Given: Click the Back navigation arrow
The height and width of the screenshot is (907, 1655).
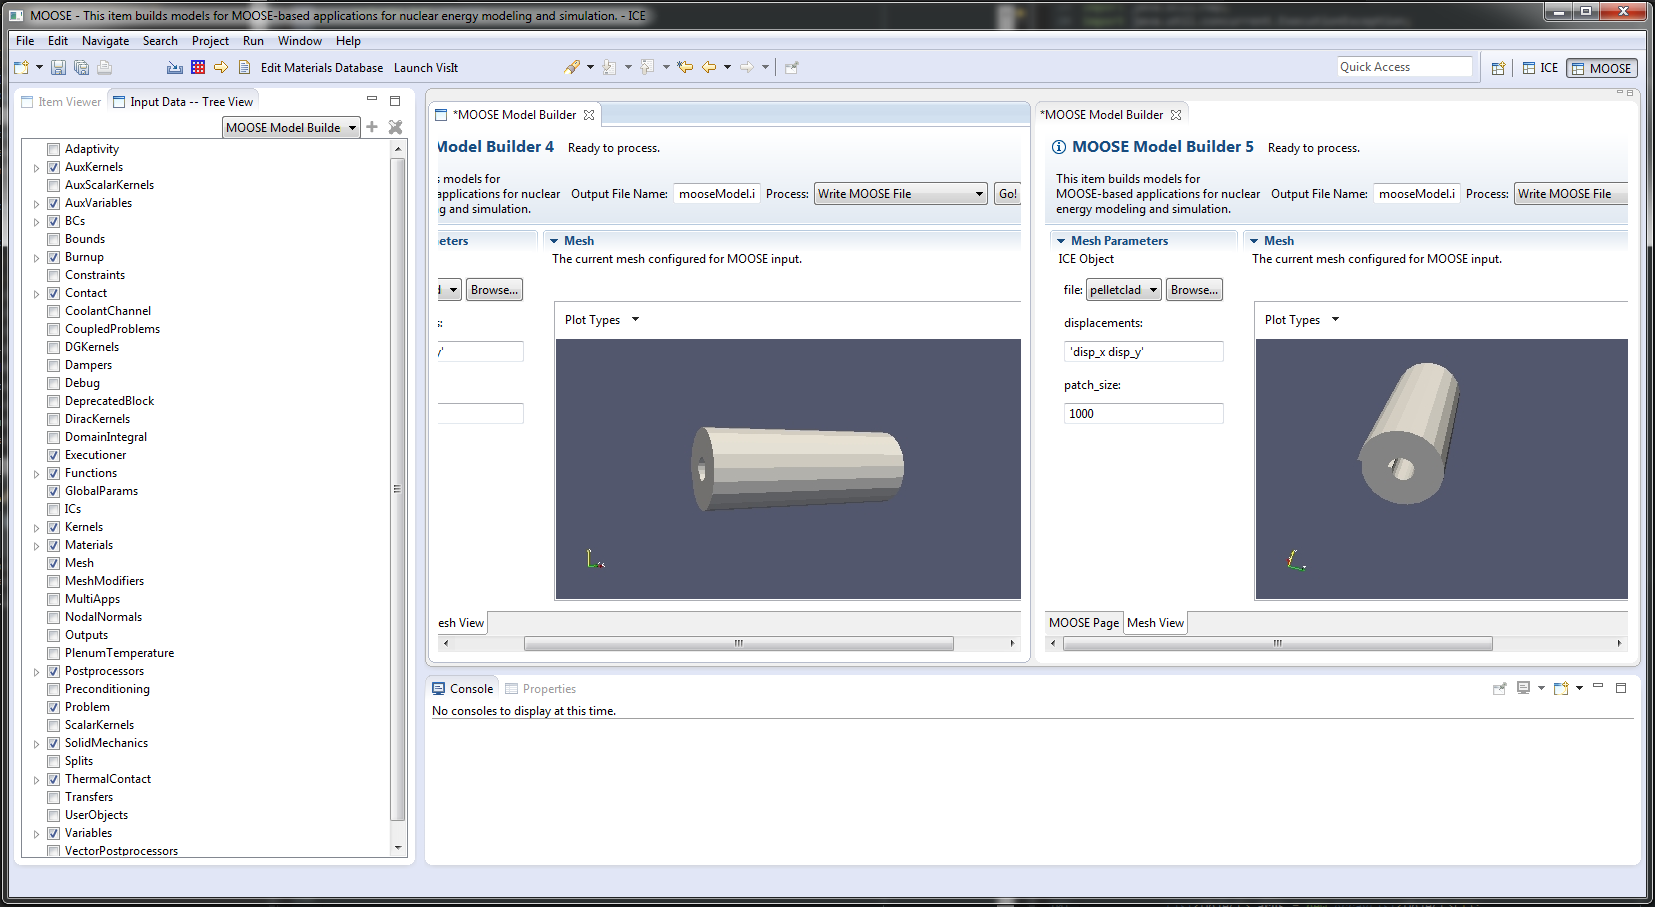Looking at the screenshot, I should (709, 68).
